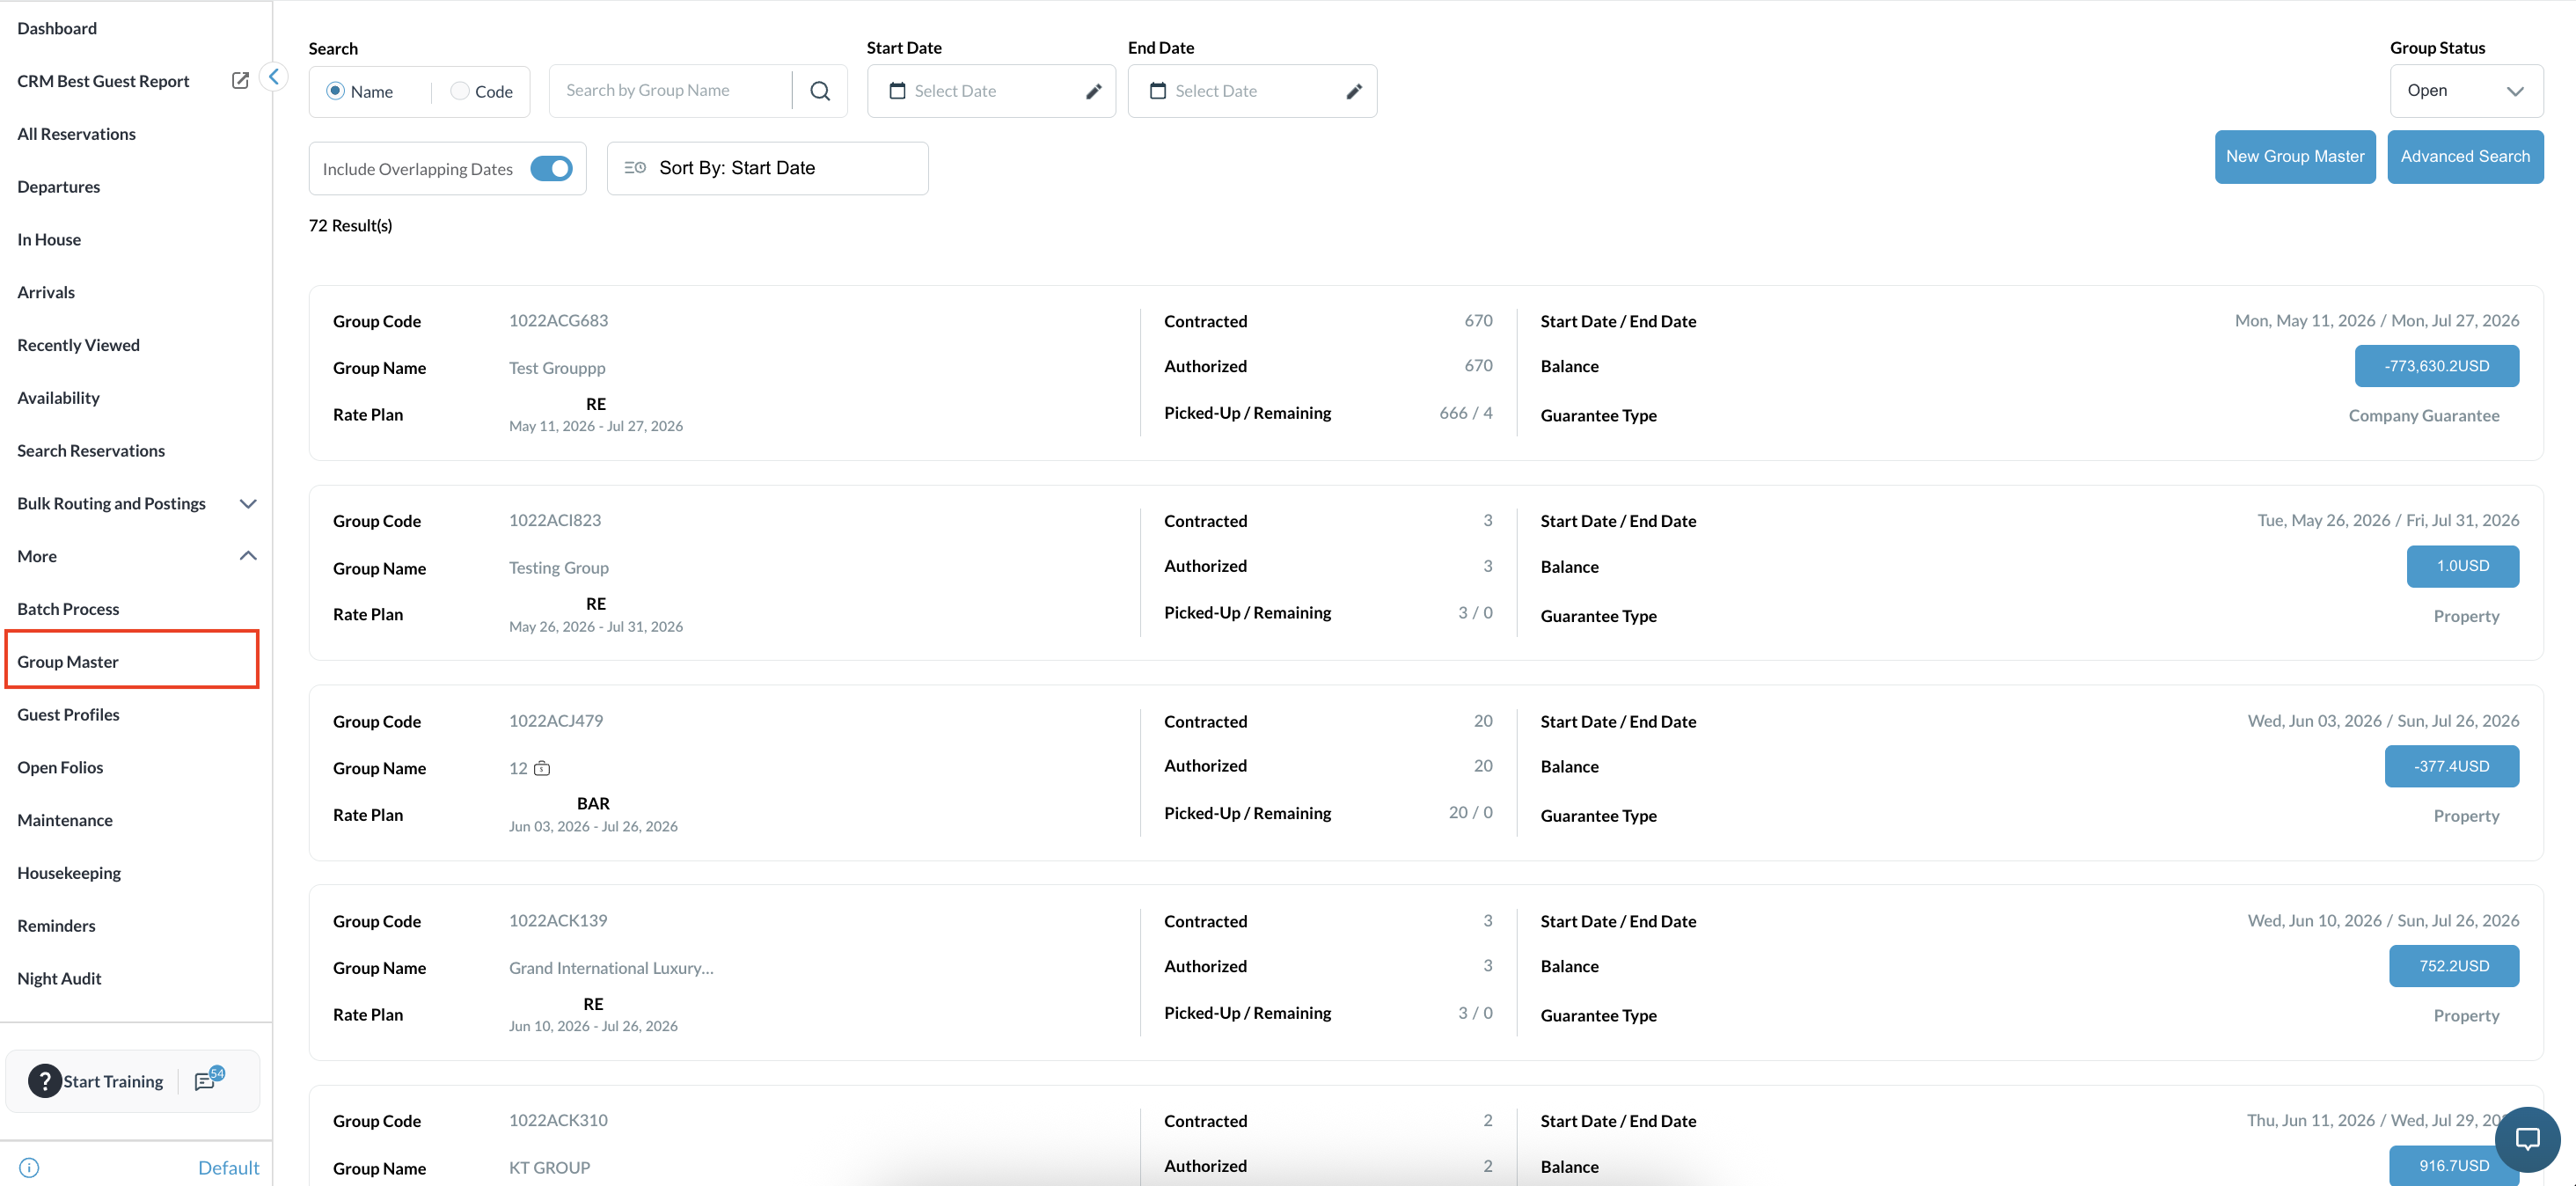Click group code 1022ACJ479
Viewport: 2576px width, 1186px height.
[x=556, y=720]
